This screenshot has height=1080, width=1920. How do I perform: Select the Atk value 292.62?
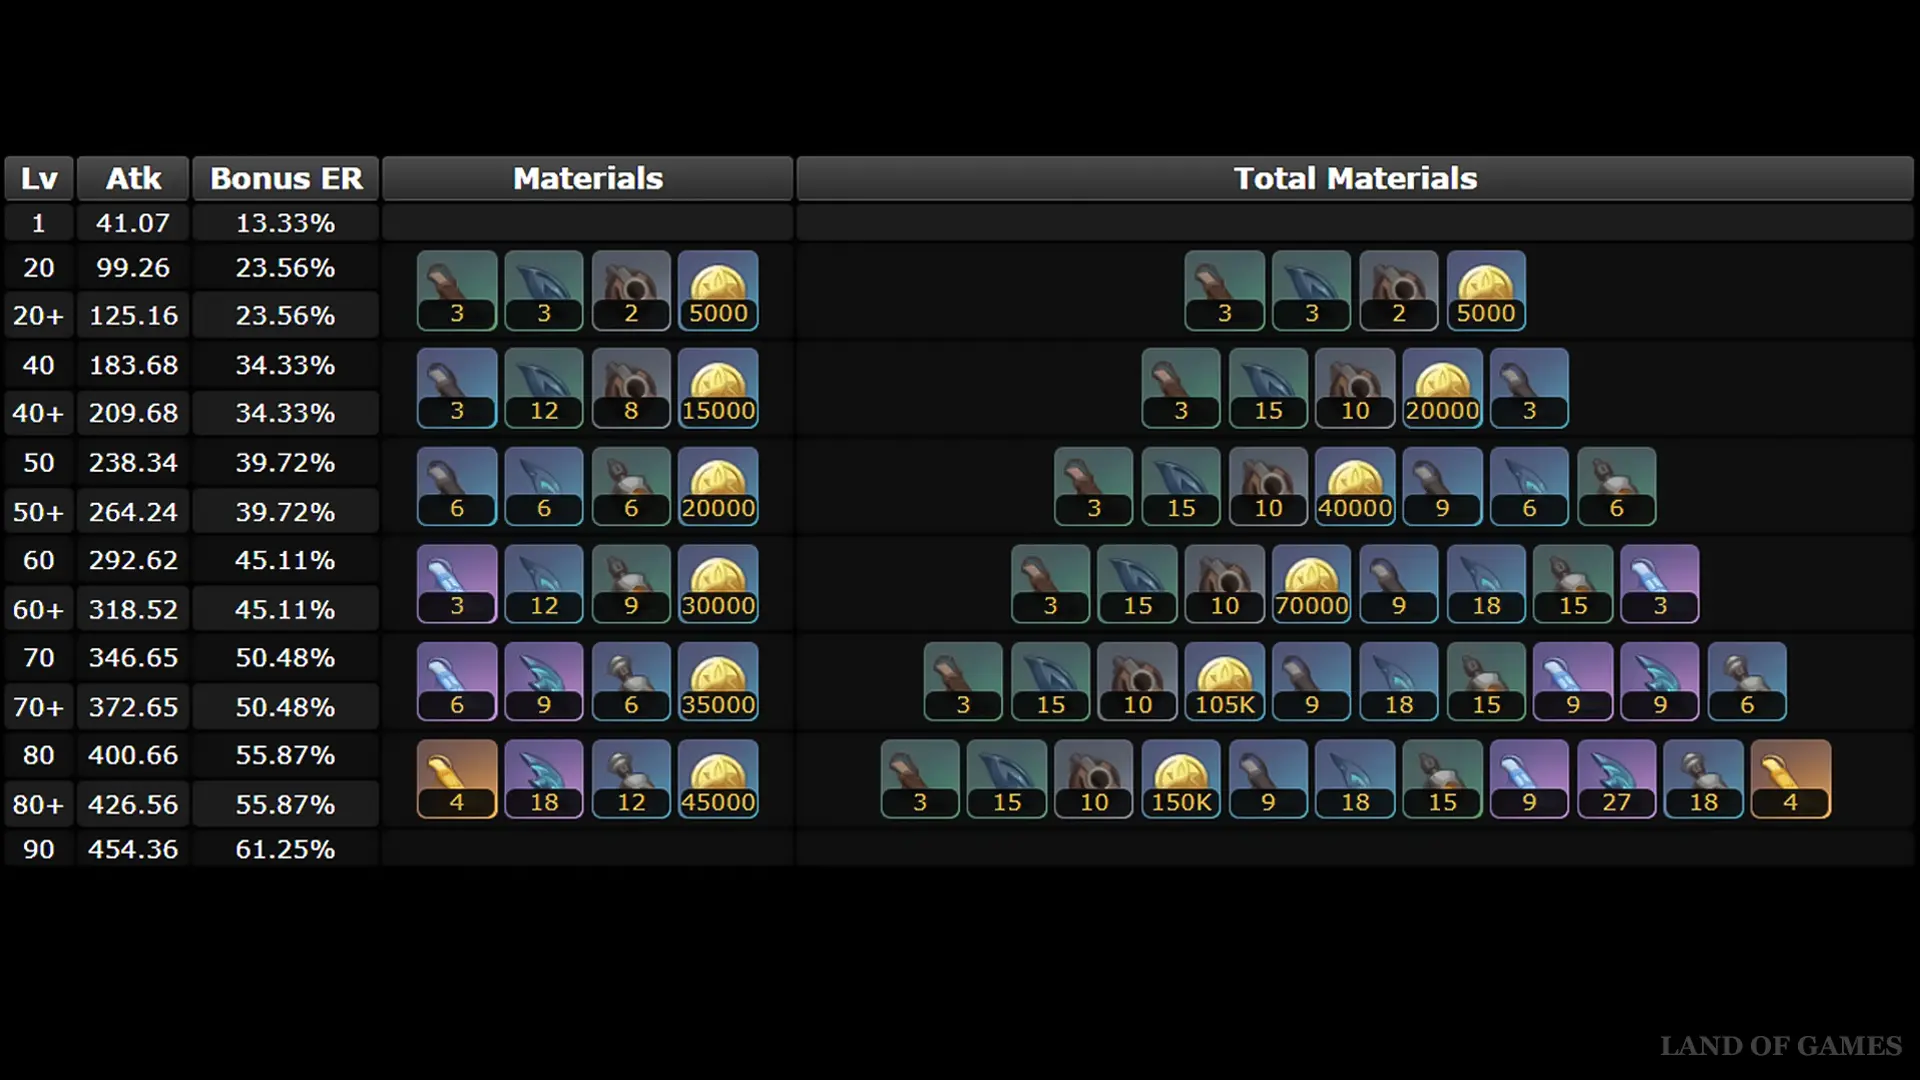pos(133,560)
